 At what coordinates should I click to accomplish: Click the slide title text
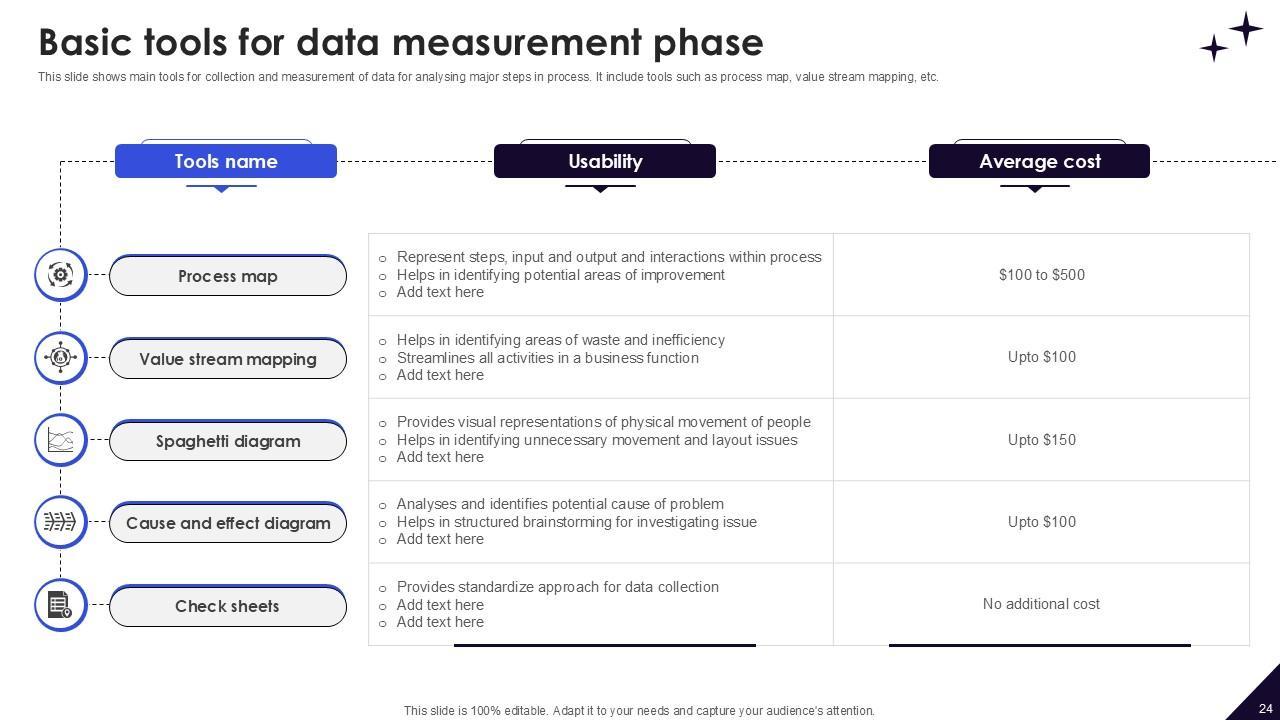click(x=401, y=43)
